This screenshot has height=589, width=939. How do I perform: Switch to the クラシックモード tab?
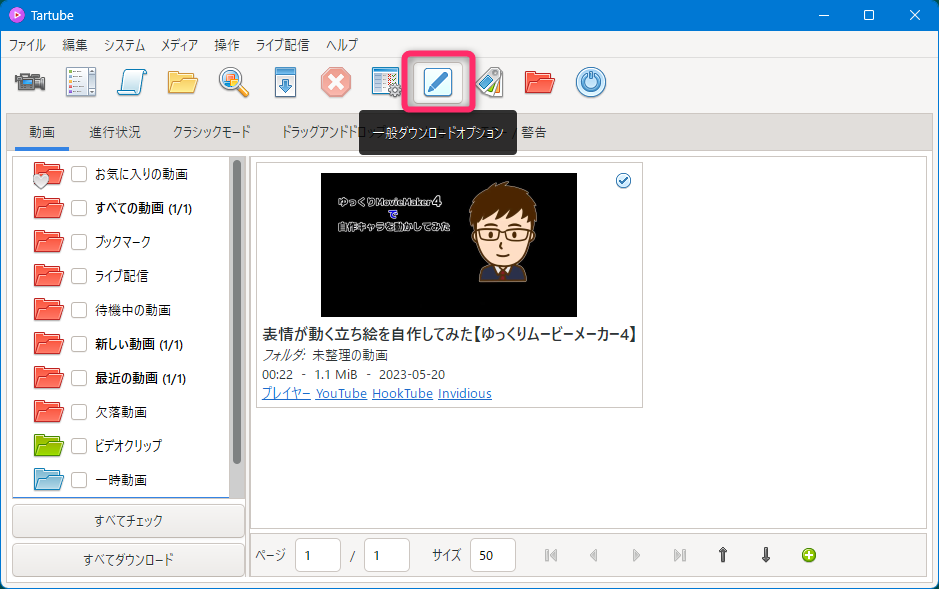[211, 132]
